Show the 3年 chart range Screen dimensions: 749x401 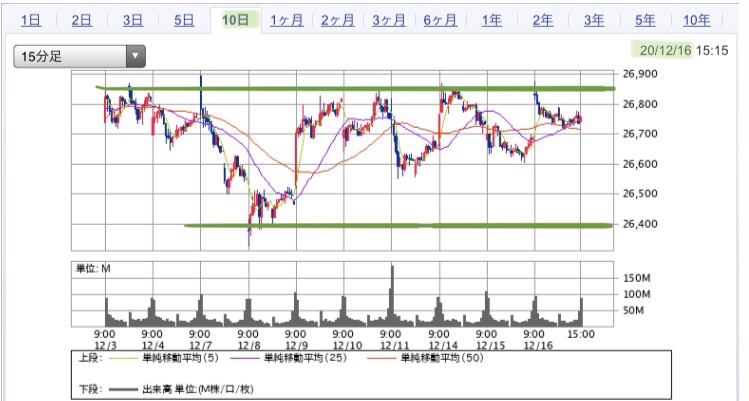pyautogui.click(x=594, y=20)
